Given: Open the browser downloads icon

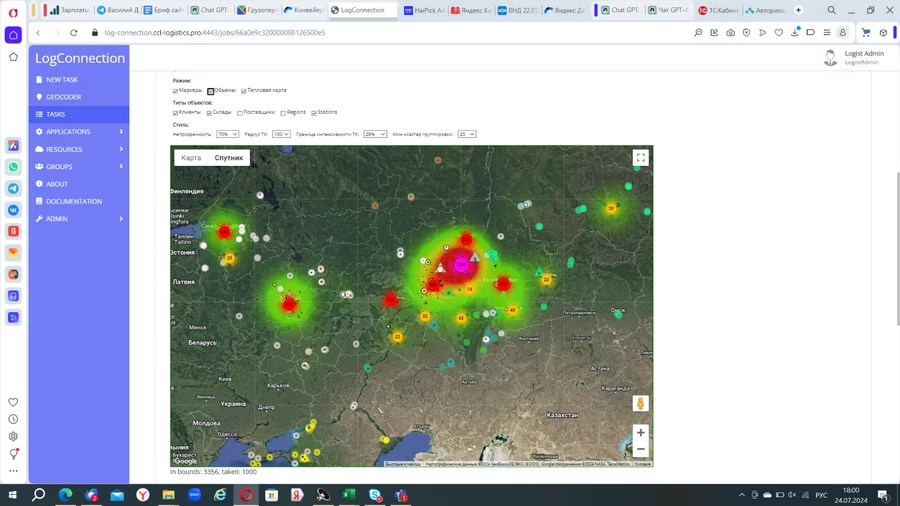Looking at the screenshot, I should (x=795, y=33).
